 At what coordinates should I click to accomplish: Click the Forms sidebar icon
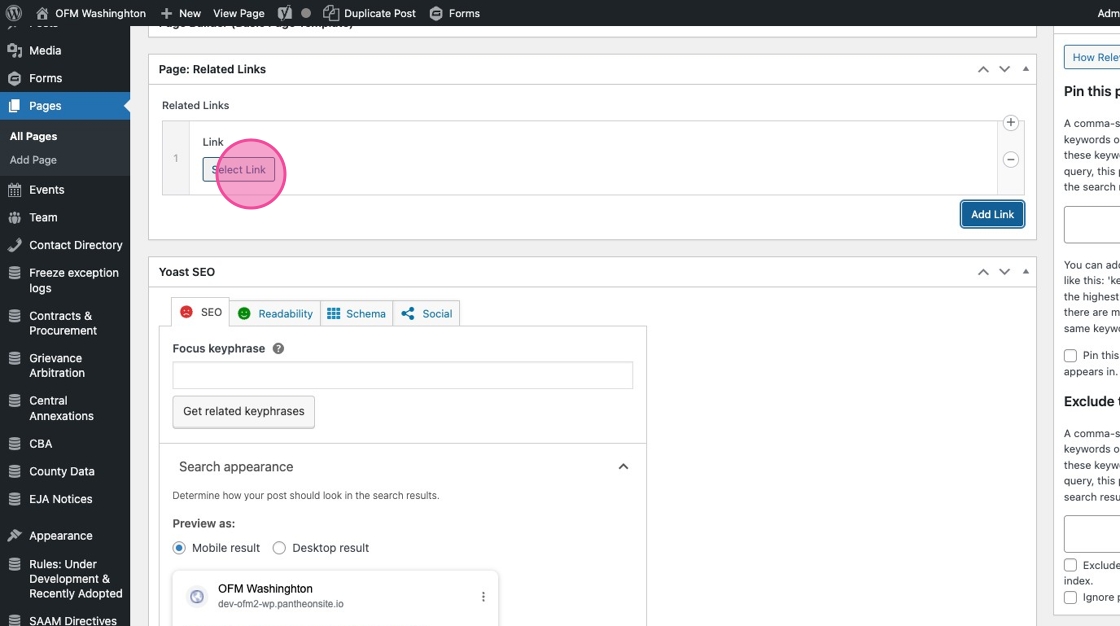(x=14, y=79)
